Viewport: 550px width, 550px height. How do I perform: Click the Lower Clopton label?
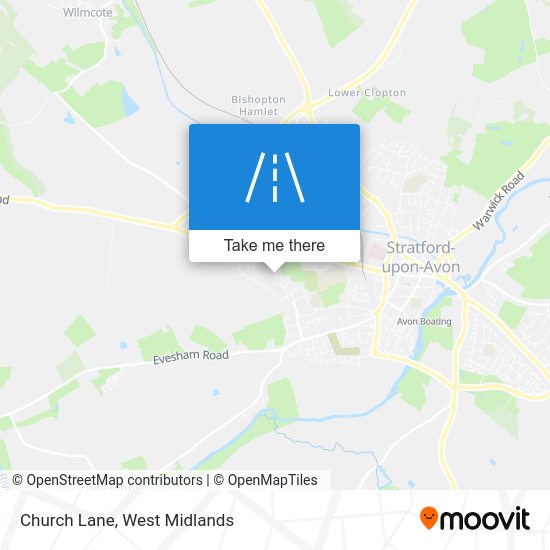point(367,93)
